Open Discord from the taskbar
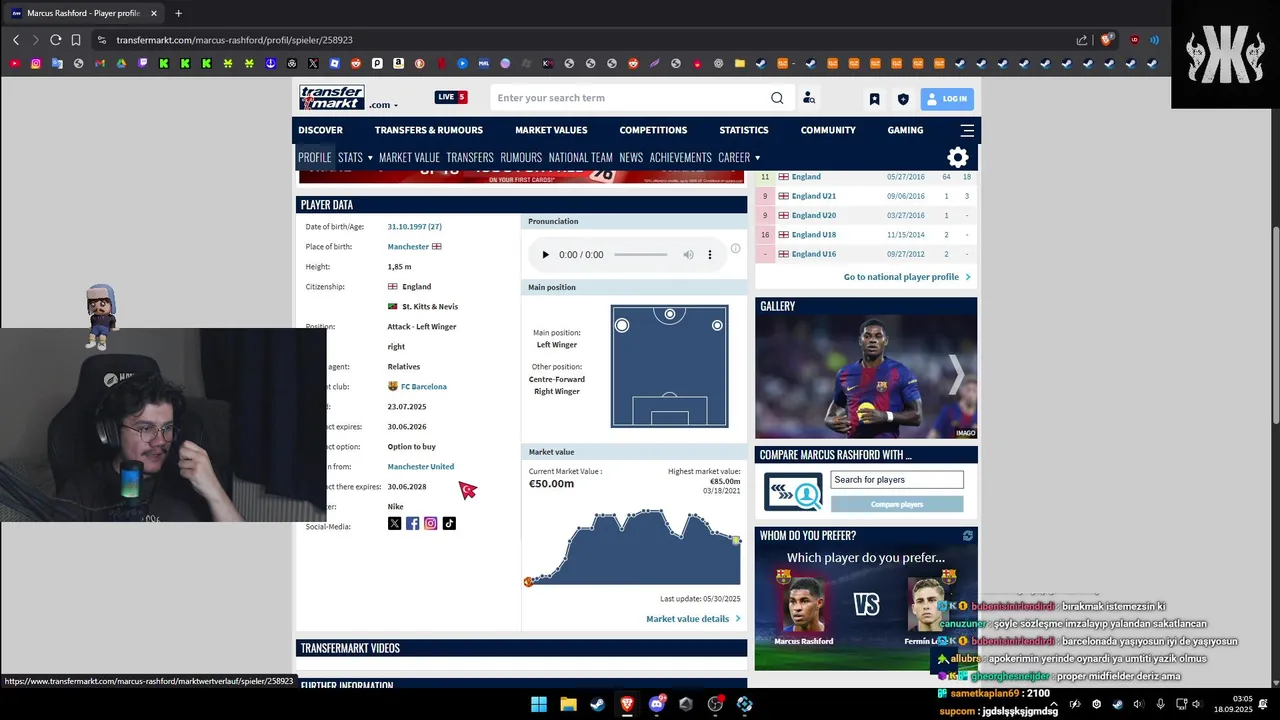Screen dimensions: 1280x720 click(657, 704)
